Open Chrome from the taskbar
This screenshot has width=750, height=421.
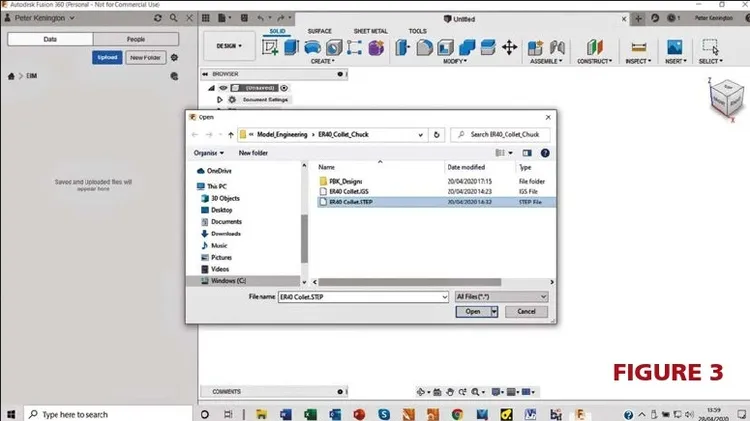pyautogui.click(x=457, y=414)
